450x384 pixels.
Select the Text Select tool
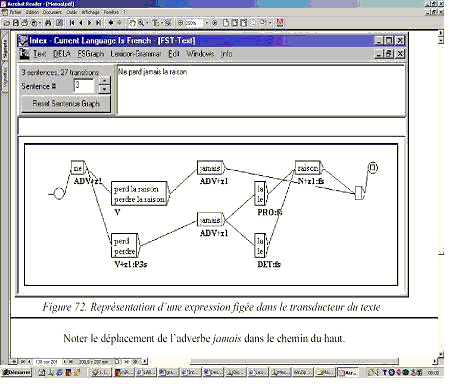tap(155, 23)
